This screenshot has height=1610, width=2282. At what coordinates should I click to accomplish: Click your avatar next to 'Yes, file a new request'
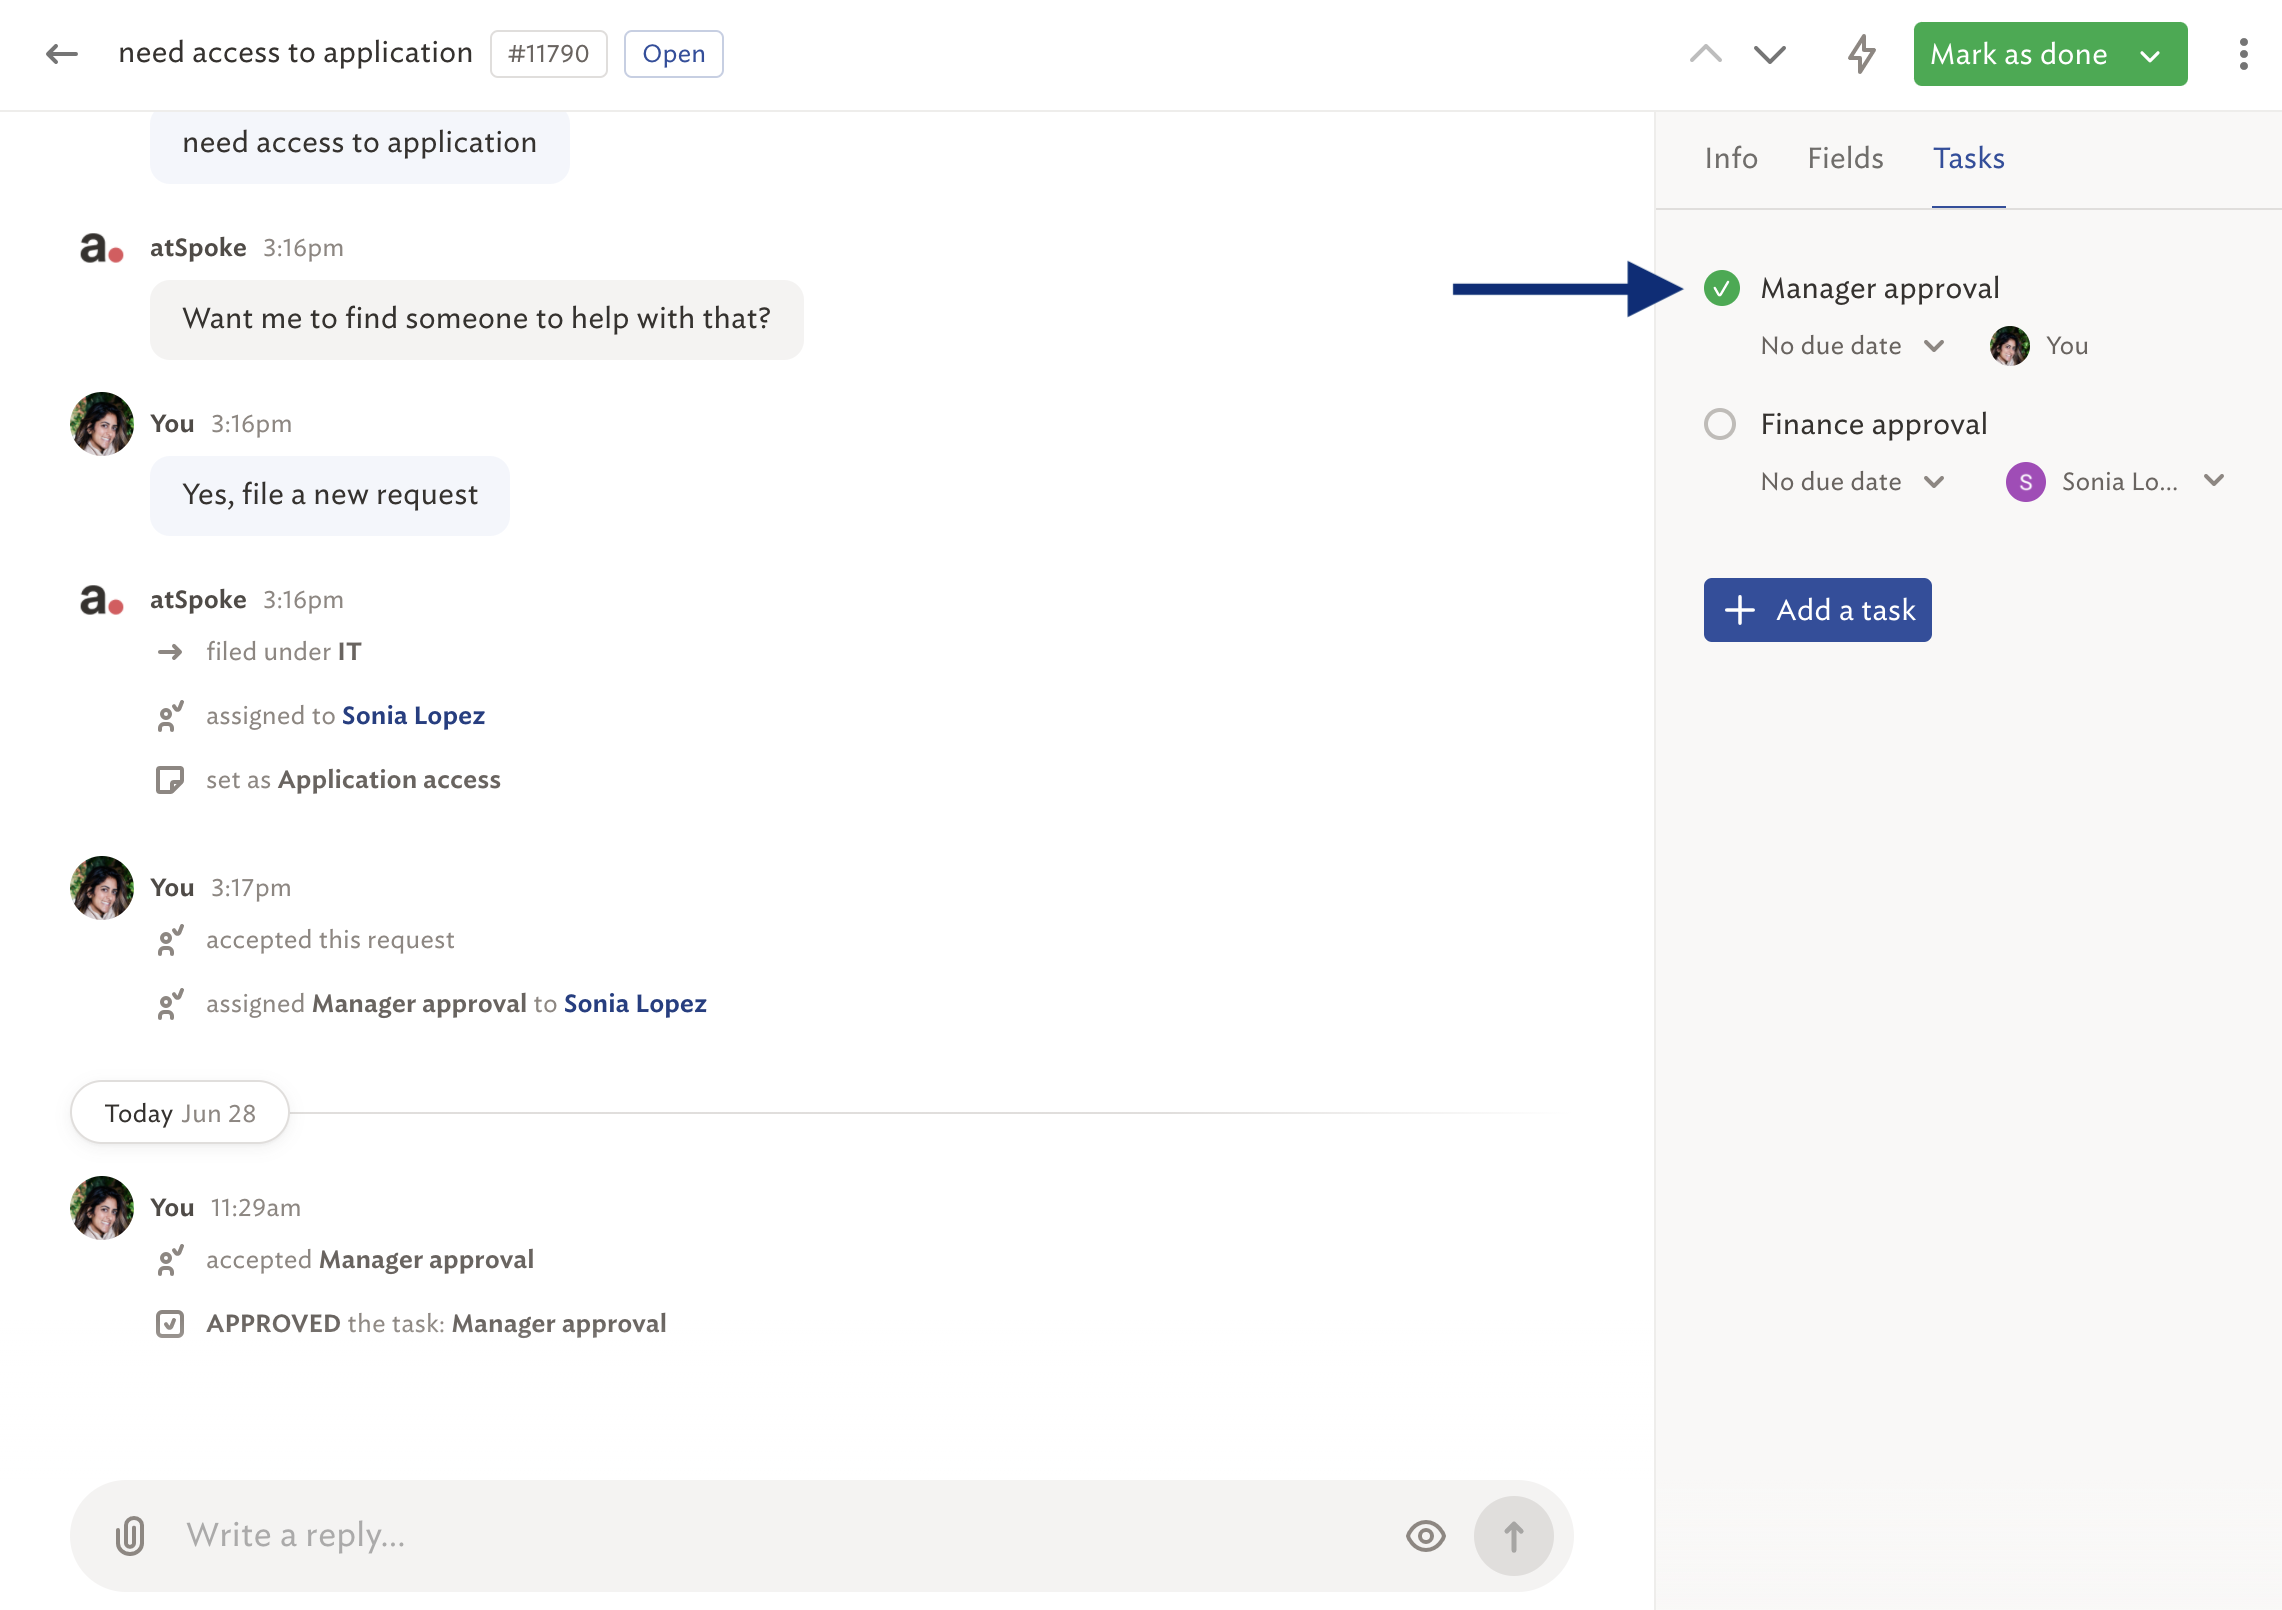coord(102,424)
